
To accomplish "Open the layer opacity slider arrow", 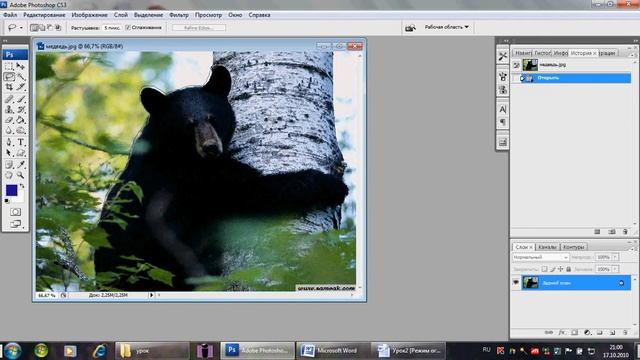I will click(615, 257).
